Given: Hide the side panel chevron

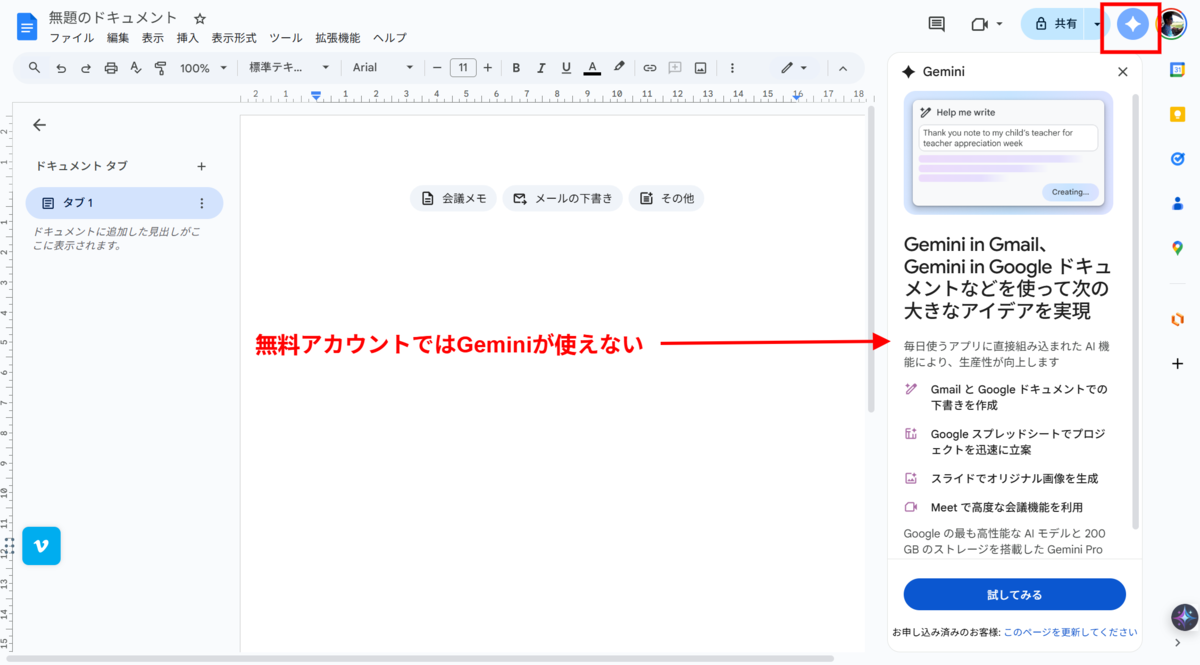Looking at the screenshot, I should click(x=1178, y=642).
